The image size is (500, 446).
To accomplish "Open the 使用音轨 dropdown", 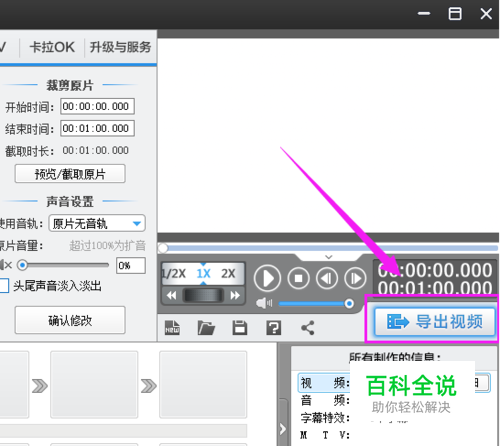I will point(97,223).
